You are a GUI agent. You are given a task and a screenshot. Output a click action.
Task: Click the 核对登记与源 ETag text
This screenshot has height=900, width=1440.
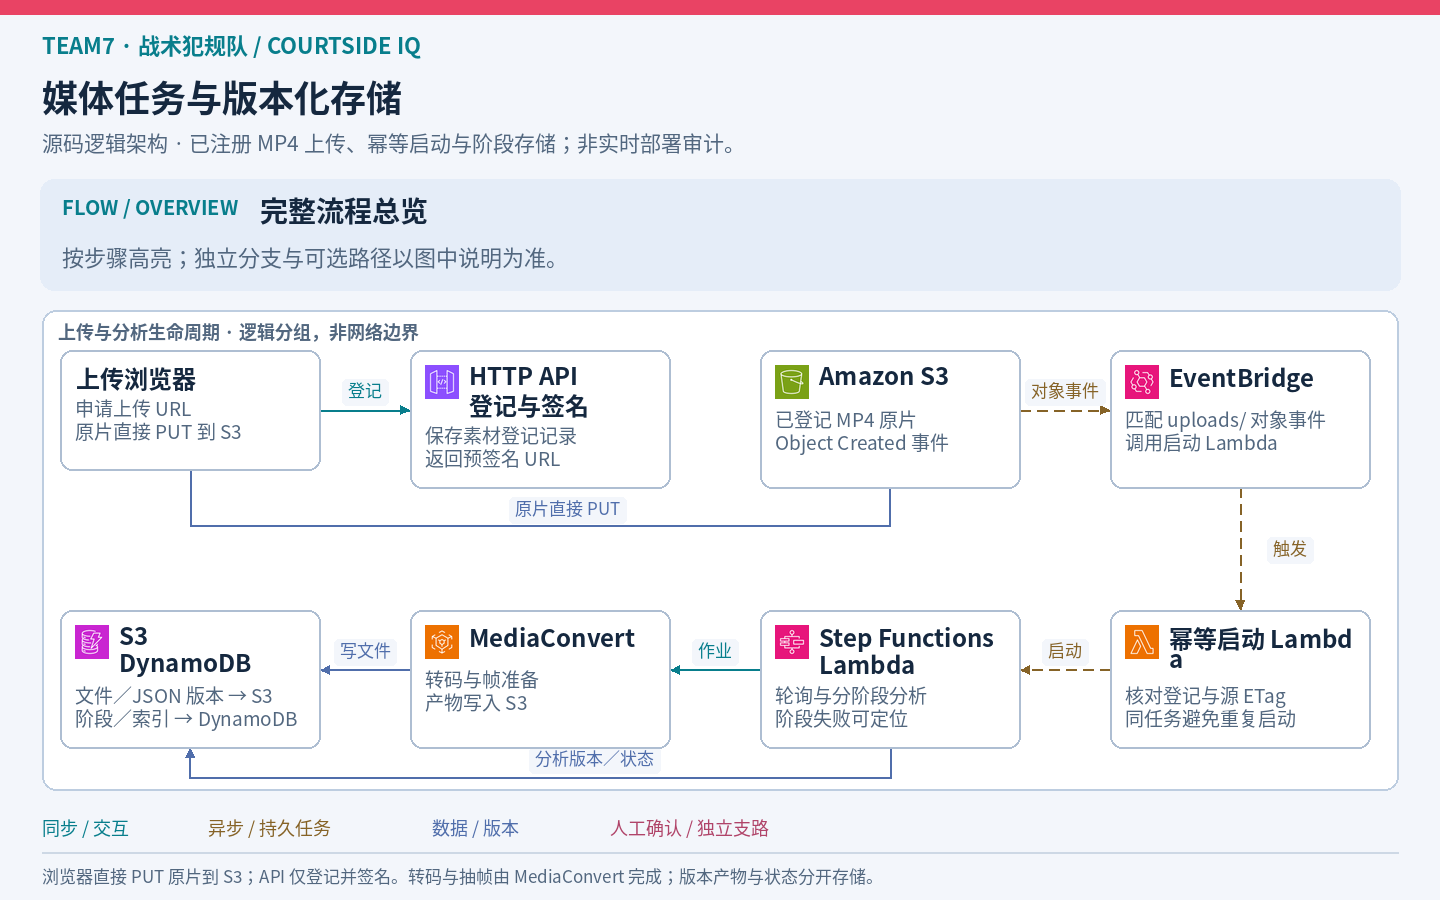pos(1205,696)
